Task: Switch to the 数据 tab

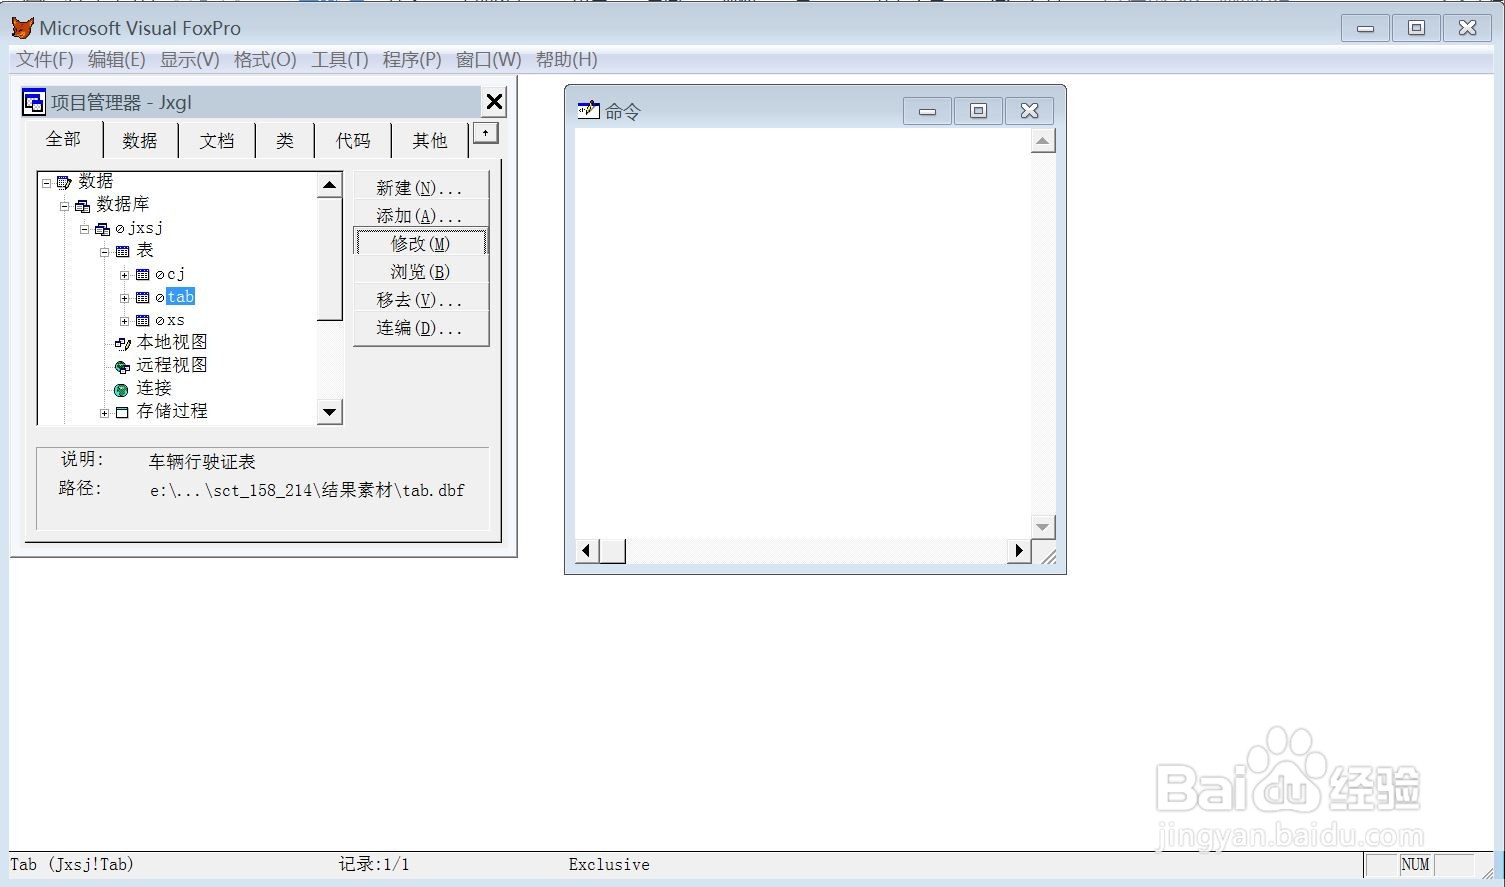Action: [140, 141]
